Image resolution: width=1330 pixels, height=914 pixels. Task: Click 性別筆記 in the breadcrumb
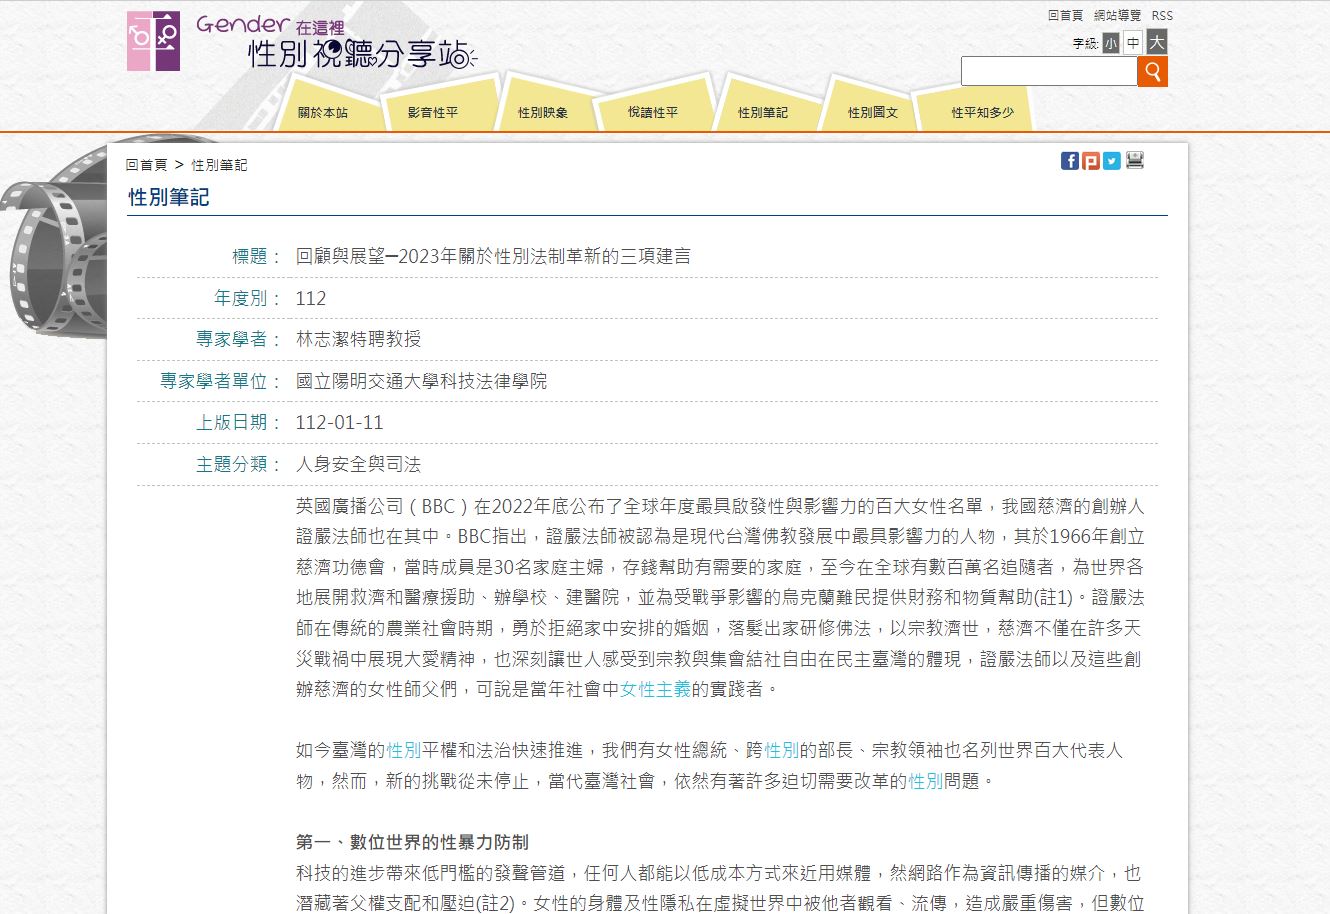pos(219,165)
